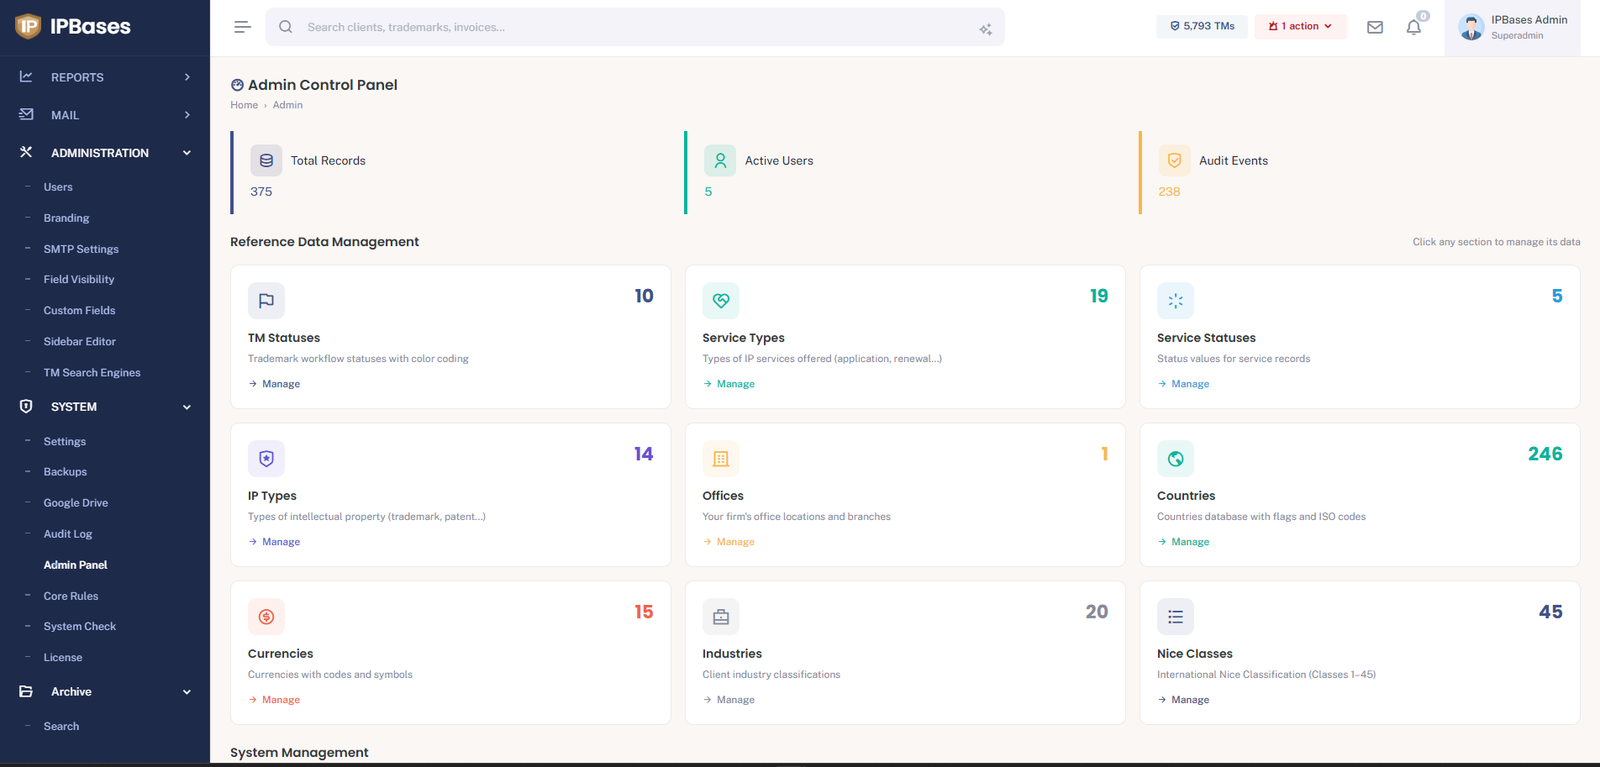Click the 5,793 TMs badge button
Viewport: 1600px width, 767px height.
tap(1202, 26)
